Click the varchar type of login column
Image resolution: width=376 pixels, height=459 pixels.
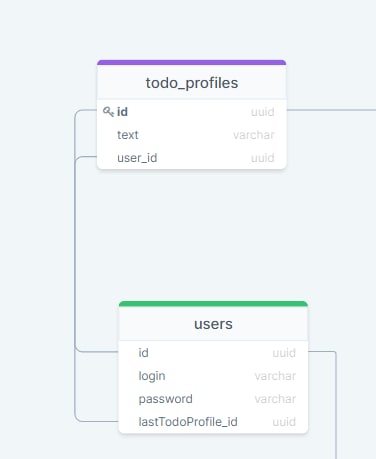pos(275,376)
